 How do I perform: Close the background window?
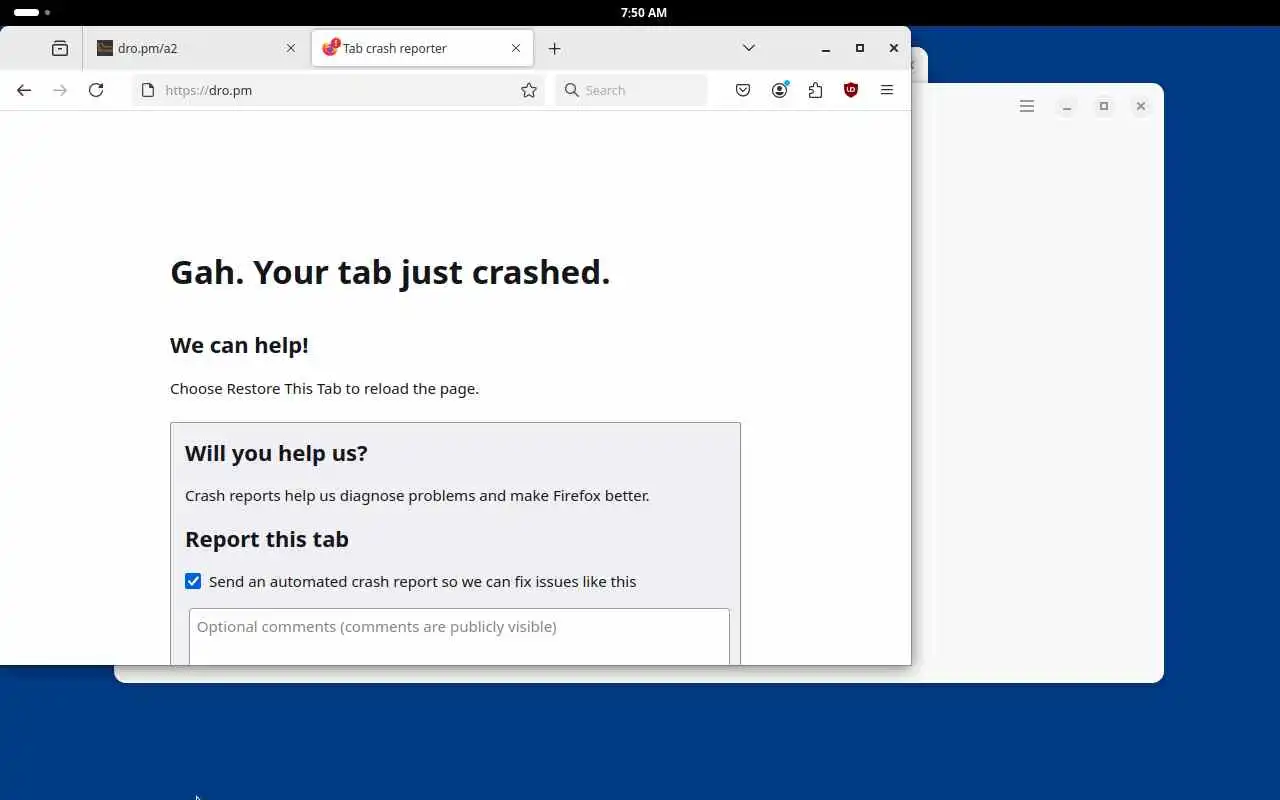[x=1141, y=106]
